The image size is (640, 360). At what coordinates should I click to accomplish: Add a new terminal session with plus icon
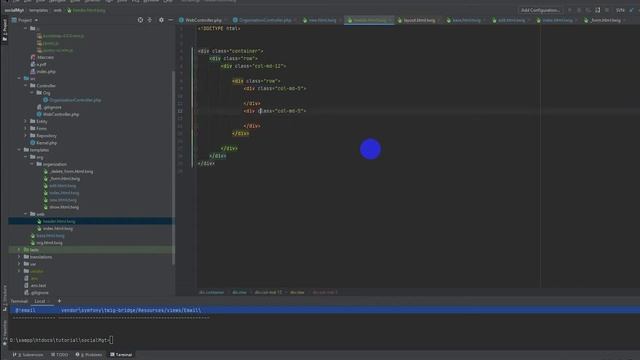coord(60,301)
